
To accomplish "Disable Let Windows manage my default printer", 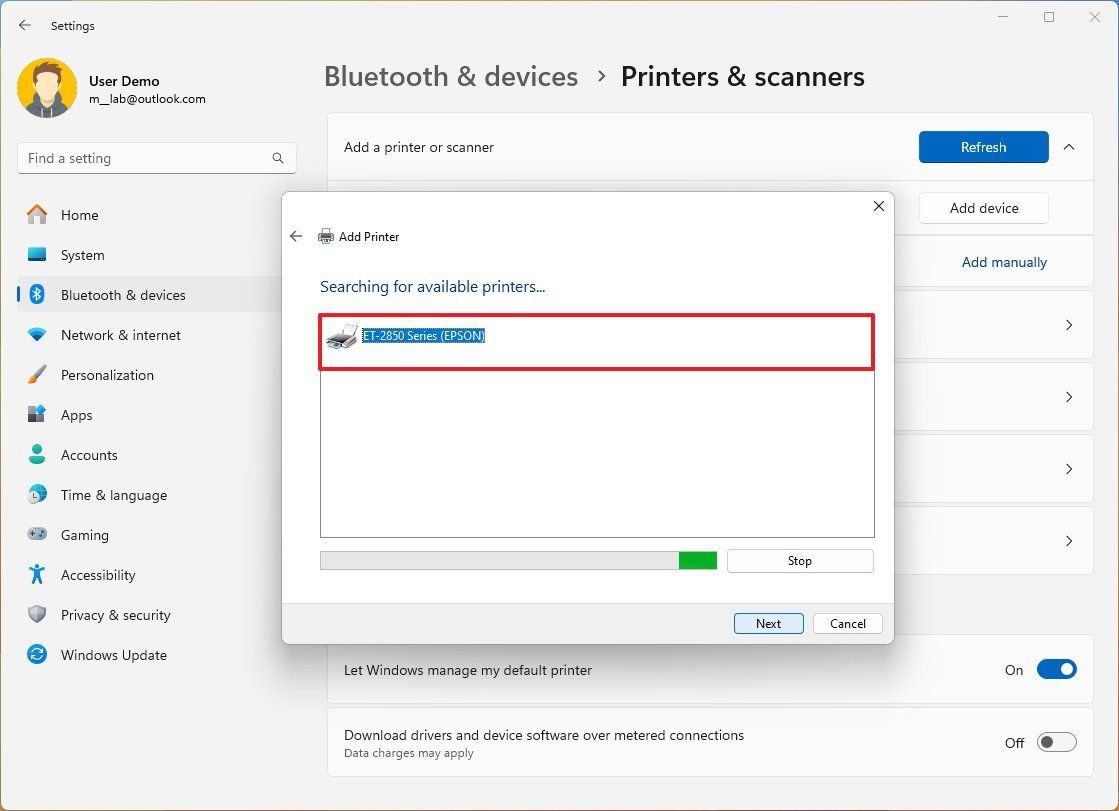I will (1057, 669).
